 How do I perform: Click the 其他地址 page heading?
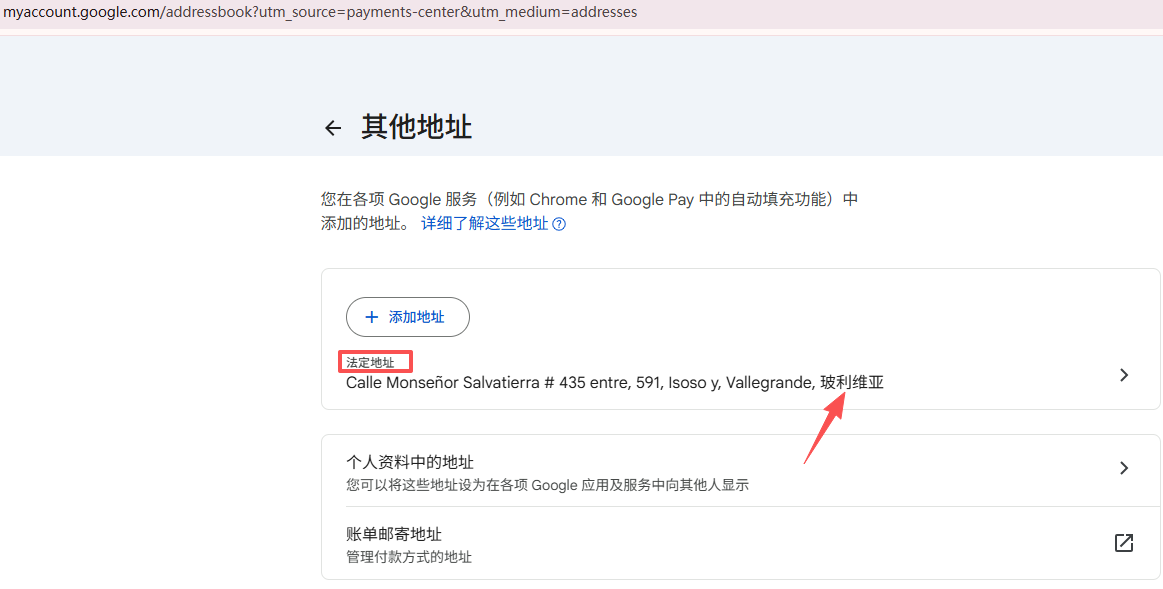coord(416,127)
